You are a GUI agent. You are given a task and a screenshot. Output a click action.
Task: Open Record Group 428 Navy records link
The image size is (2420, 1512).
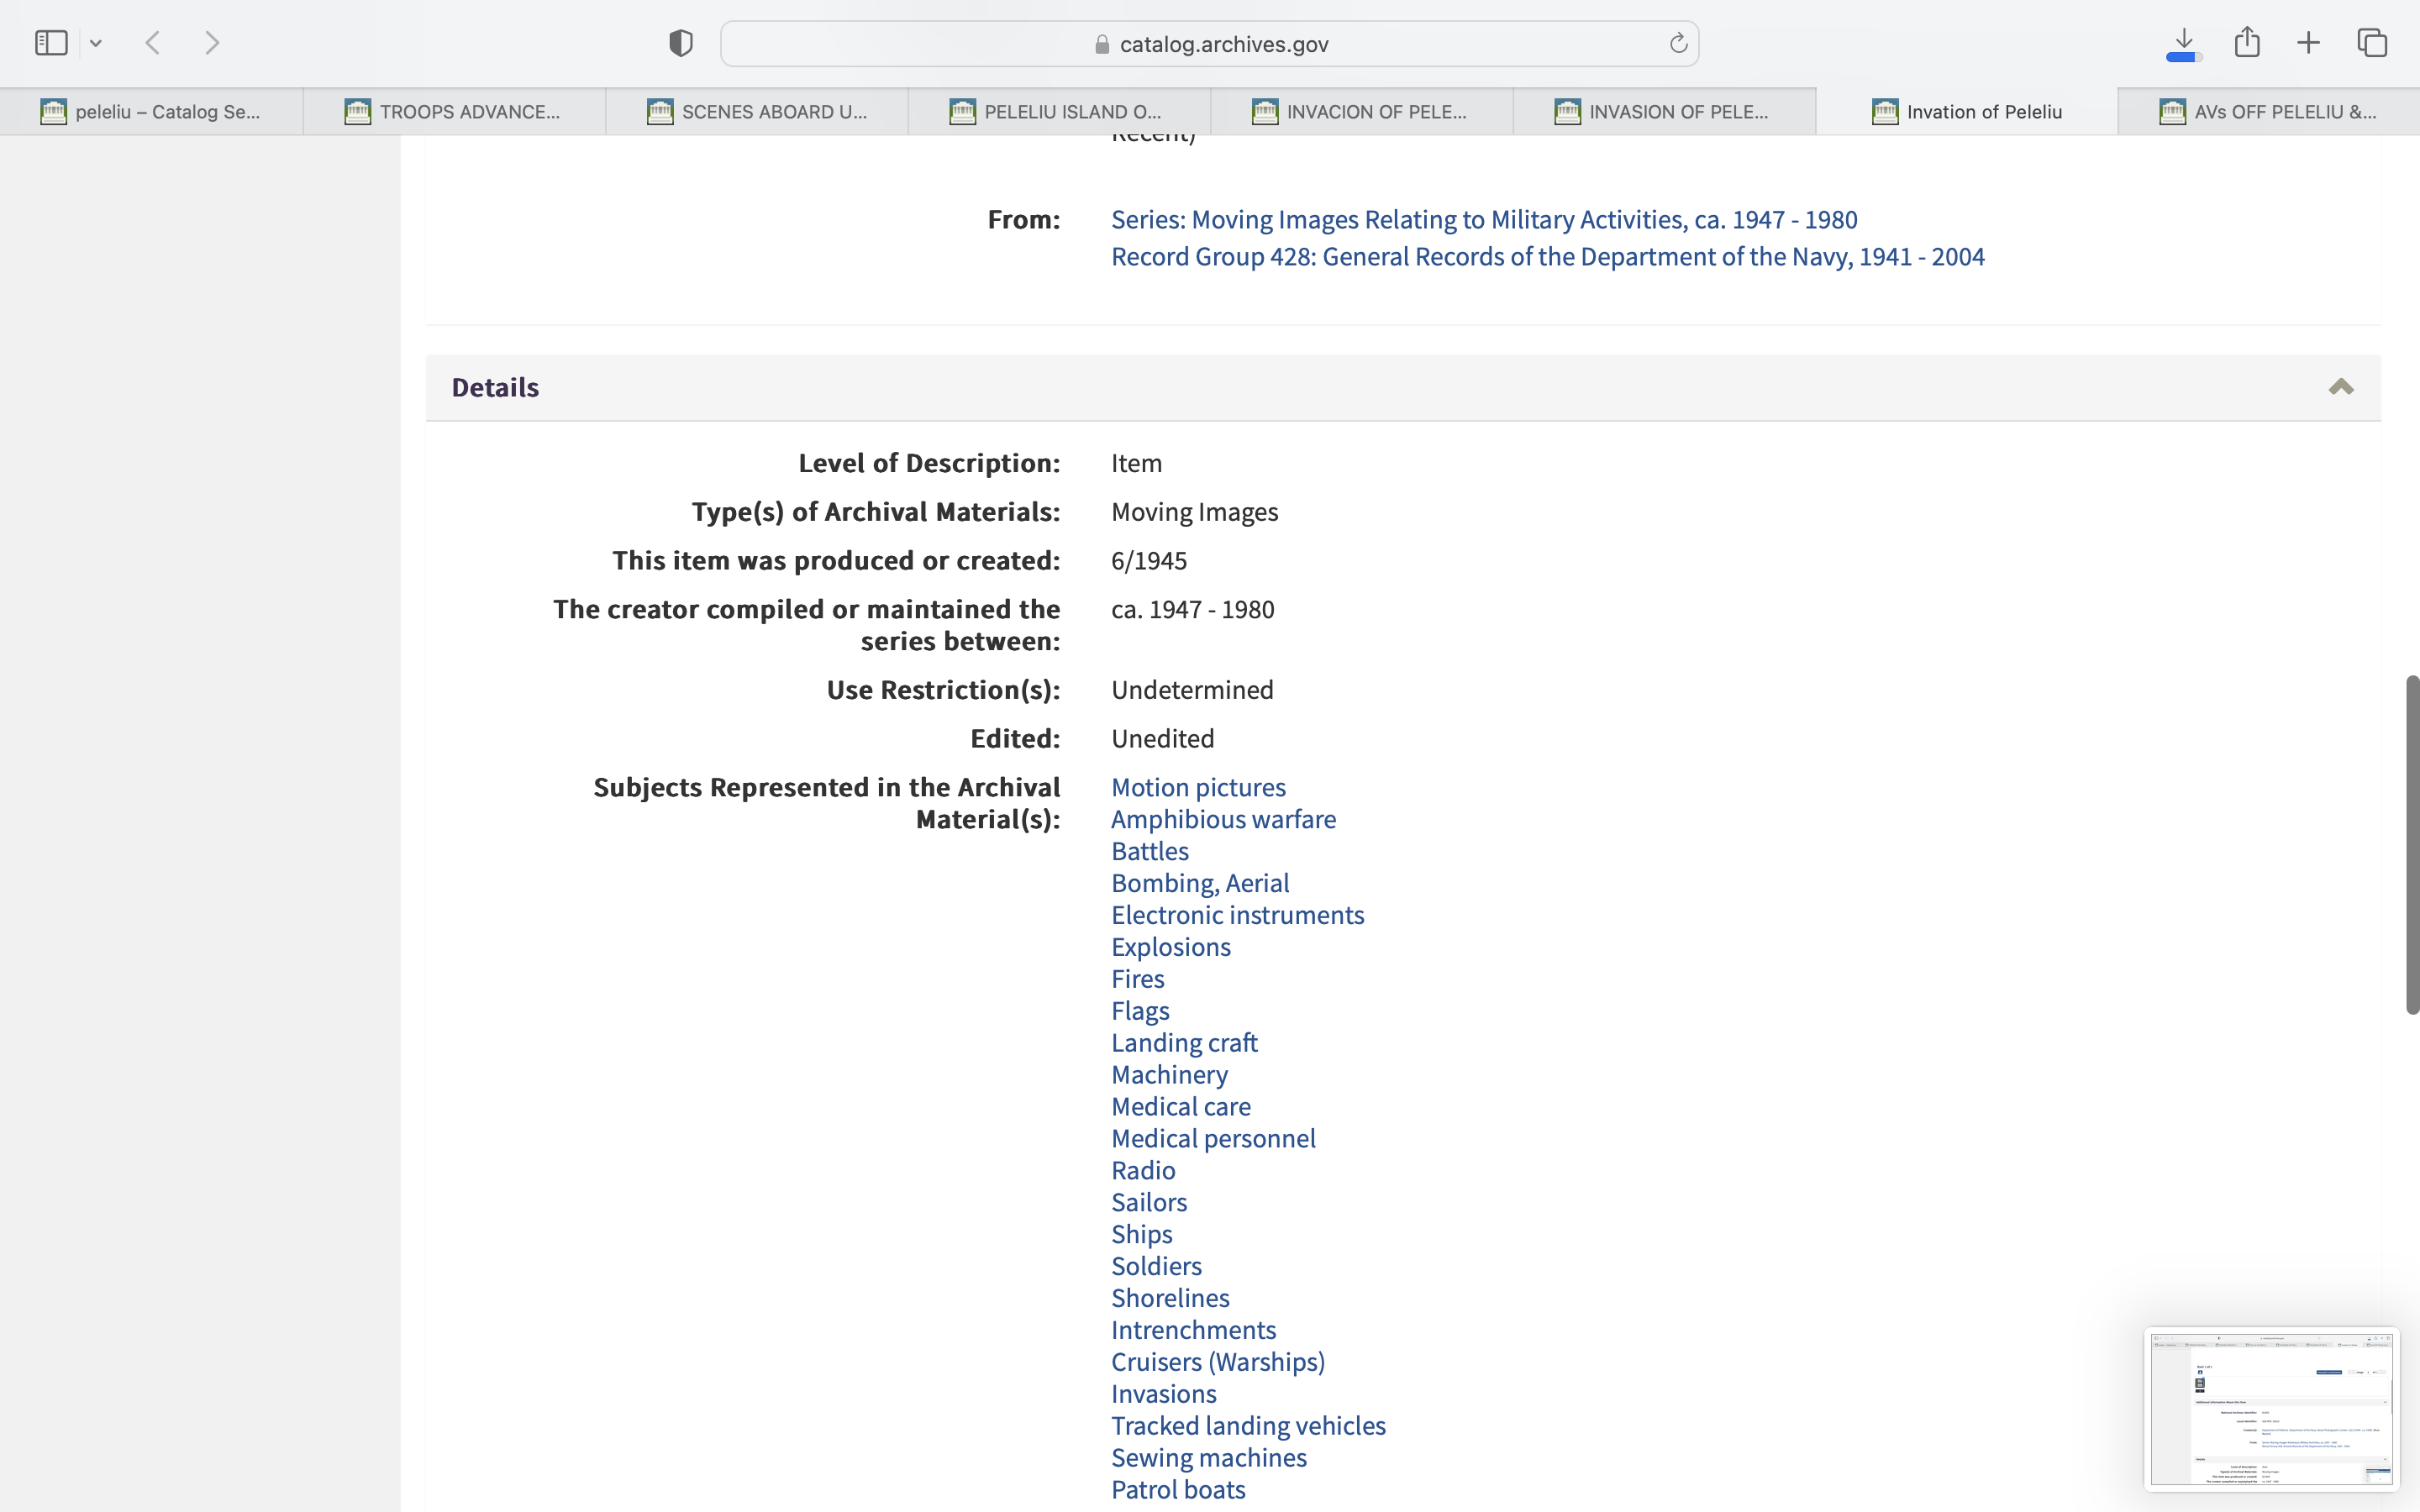1547,257
